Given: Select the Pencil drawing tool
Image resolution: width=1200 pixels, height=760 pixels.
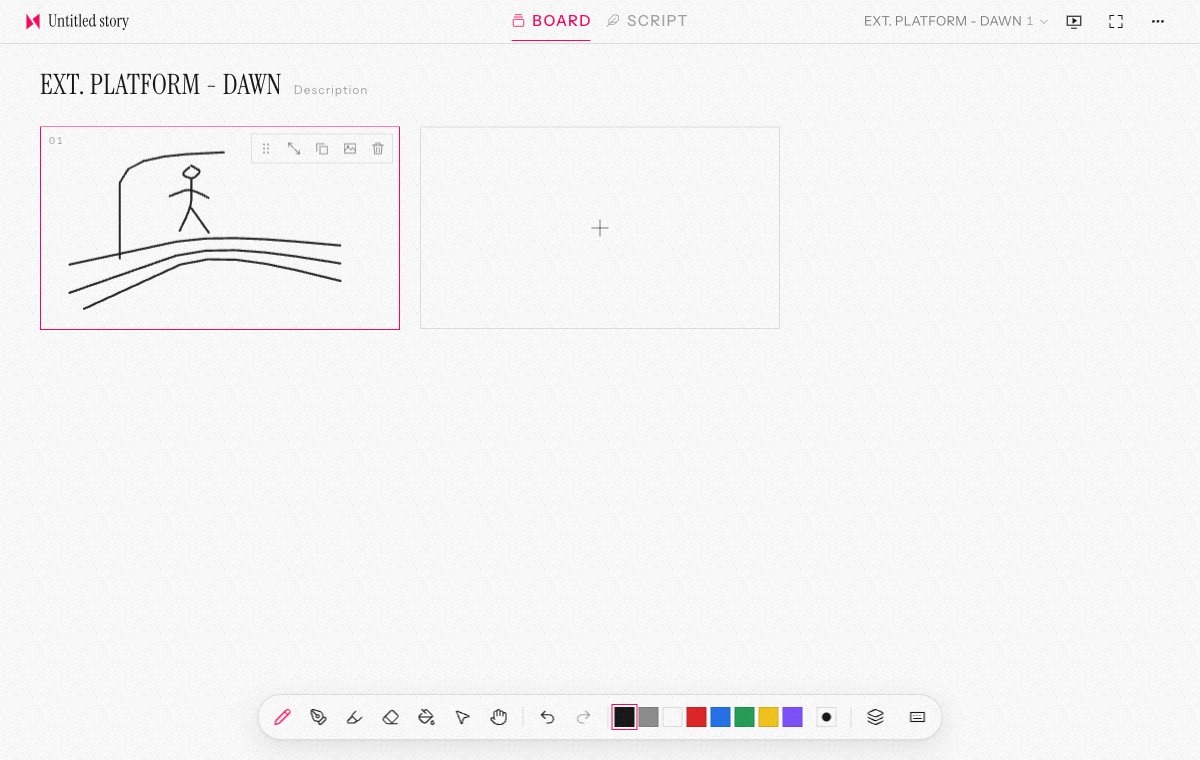Looking at the screenshot, I should coord(282,717).
